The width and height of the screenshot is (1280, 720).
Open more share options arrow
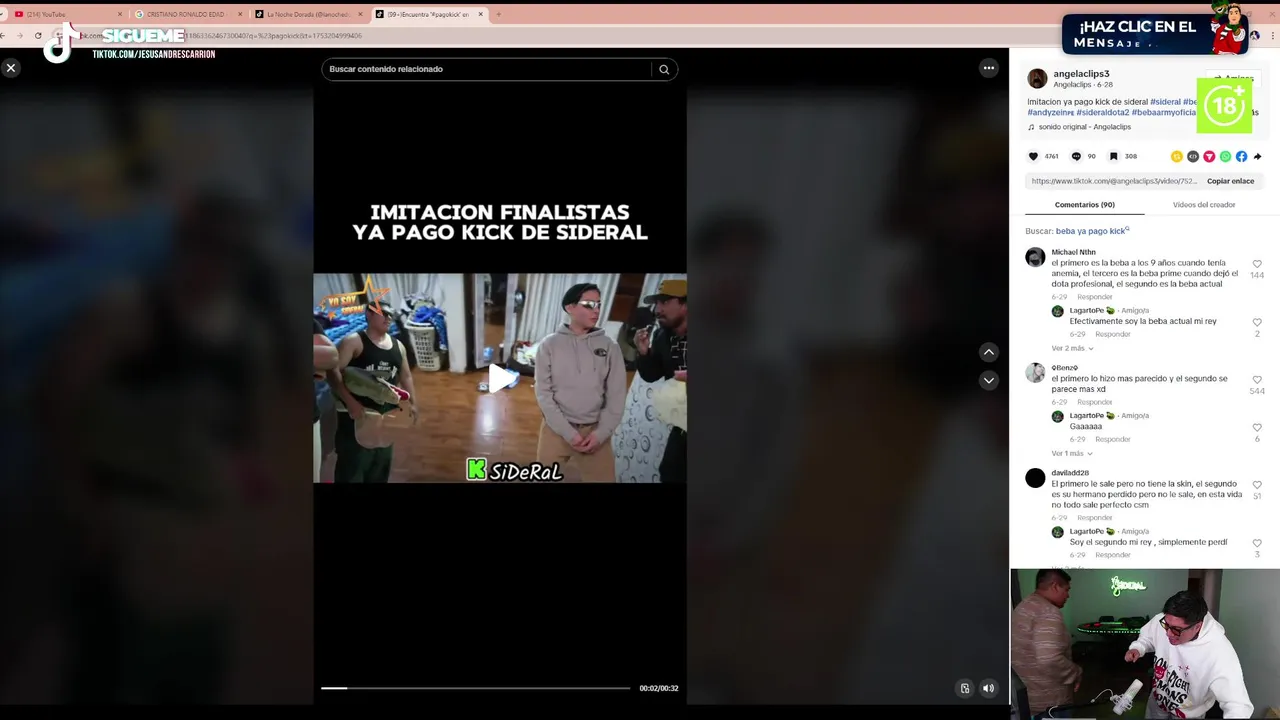click(1257, 156)
